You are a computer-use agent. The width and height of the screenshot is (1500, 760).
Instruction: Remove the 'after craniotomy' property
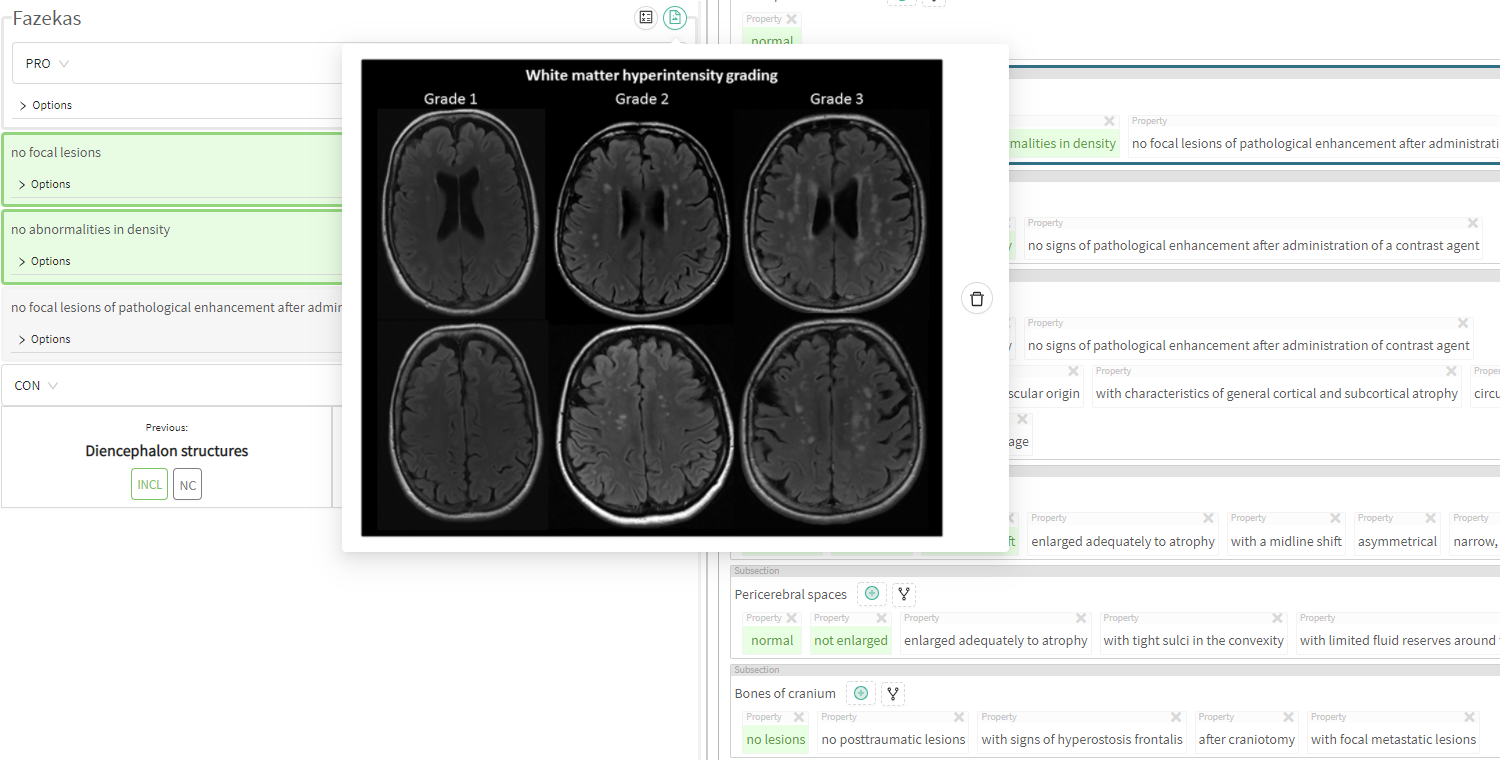pos(1289,717)
